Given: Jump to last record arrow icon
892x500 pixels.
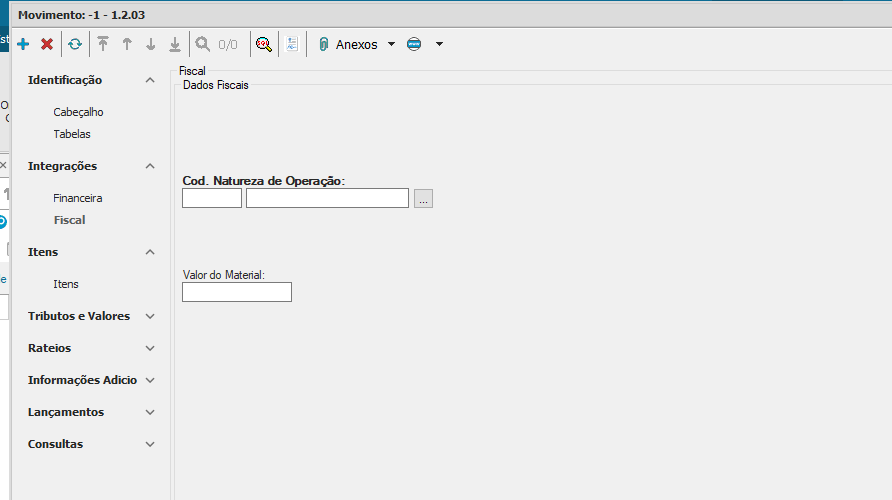Looking at the screenshot, I should click(175, 44).
